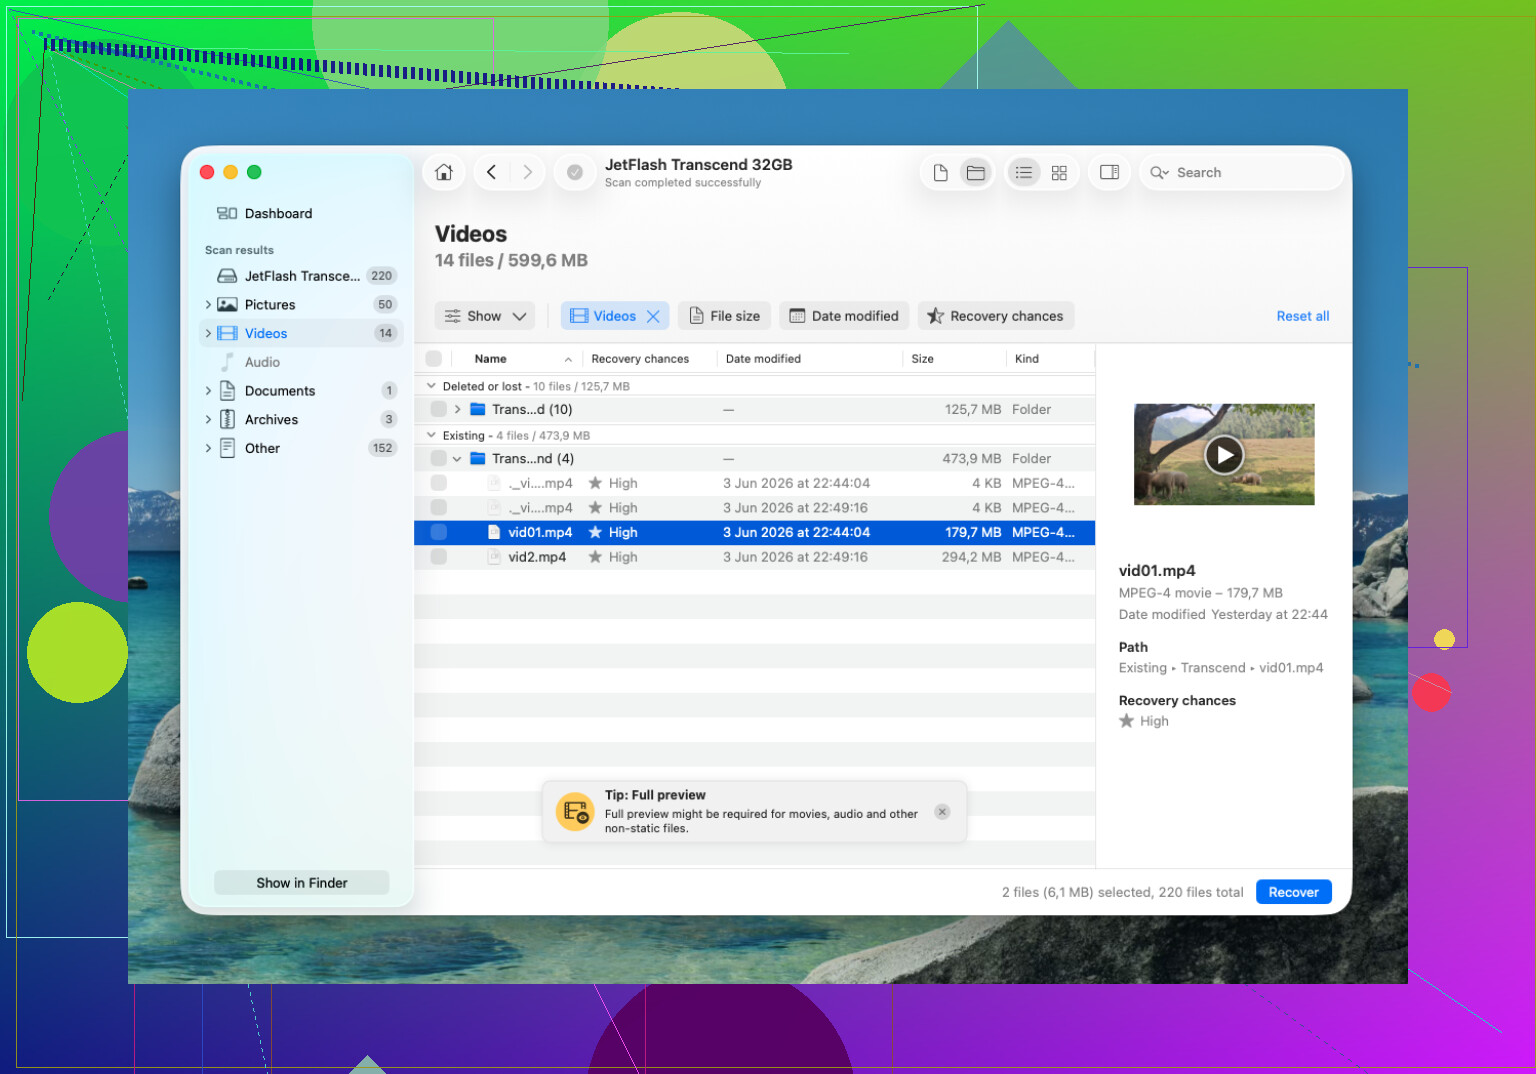Click the folder icon of Trans...d (10)
1536x1074 pixels.
point(478,409)
